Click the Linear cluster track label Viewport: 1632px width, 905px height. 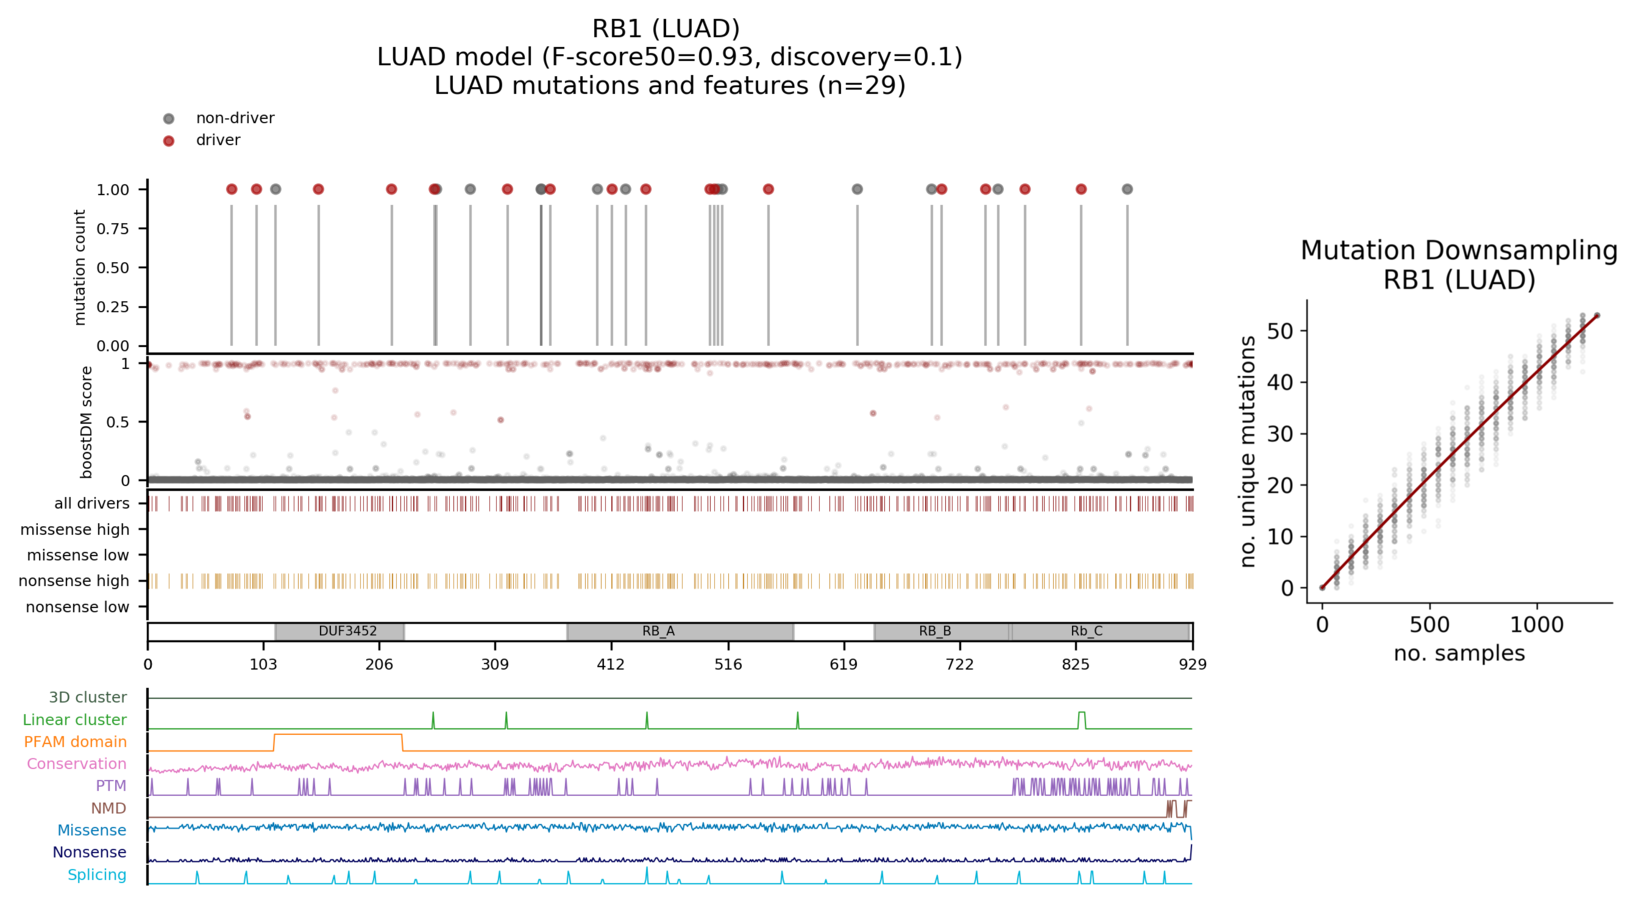pos(75,720)
